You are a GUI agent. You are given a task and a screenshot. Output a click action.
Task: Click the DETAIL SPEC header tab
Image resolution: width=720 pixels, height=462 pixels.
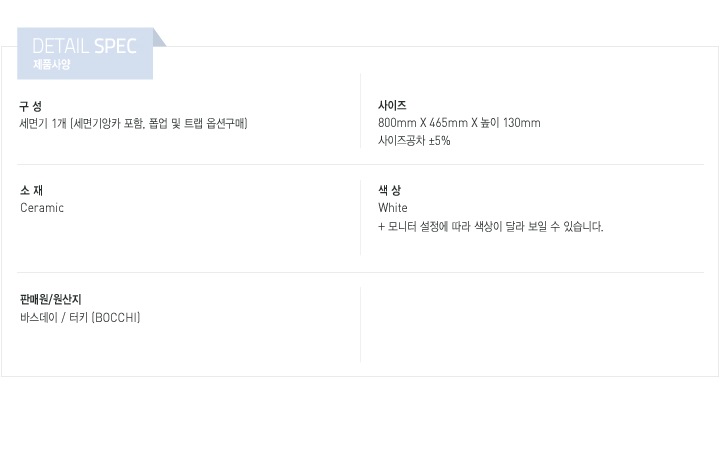point(84,47)
